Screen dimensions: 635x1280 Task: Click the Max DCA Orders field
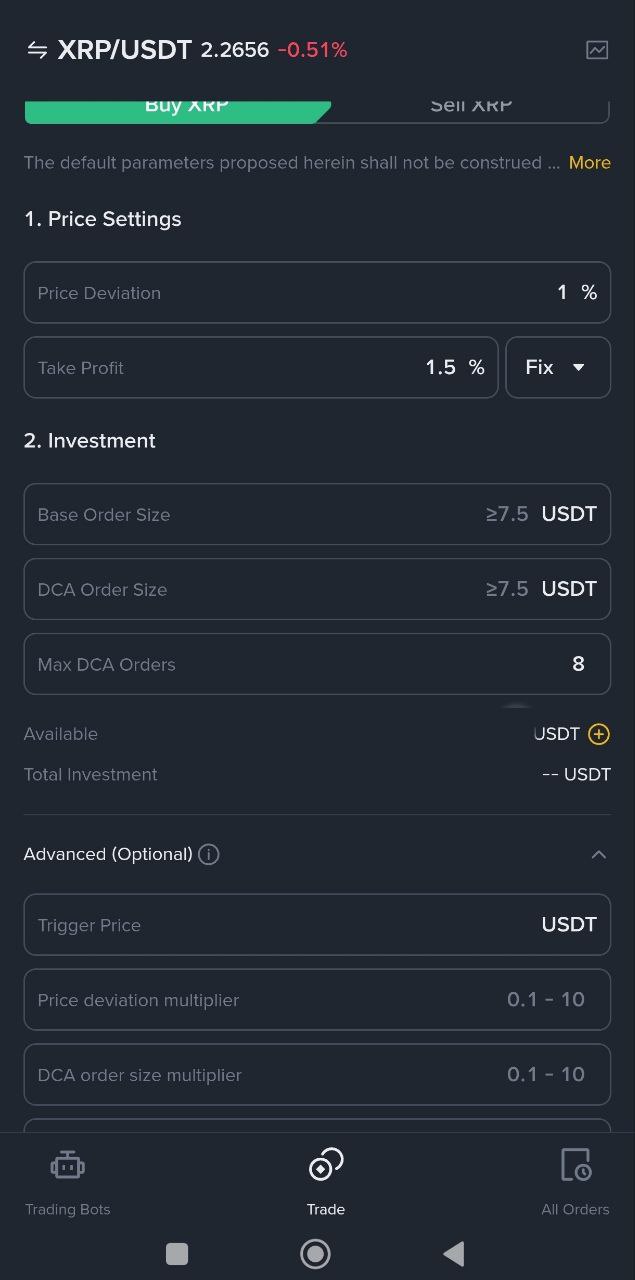point(317,664)
